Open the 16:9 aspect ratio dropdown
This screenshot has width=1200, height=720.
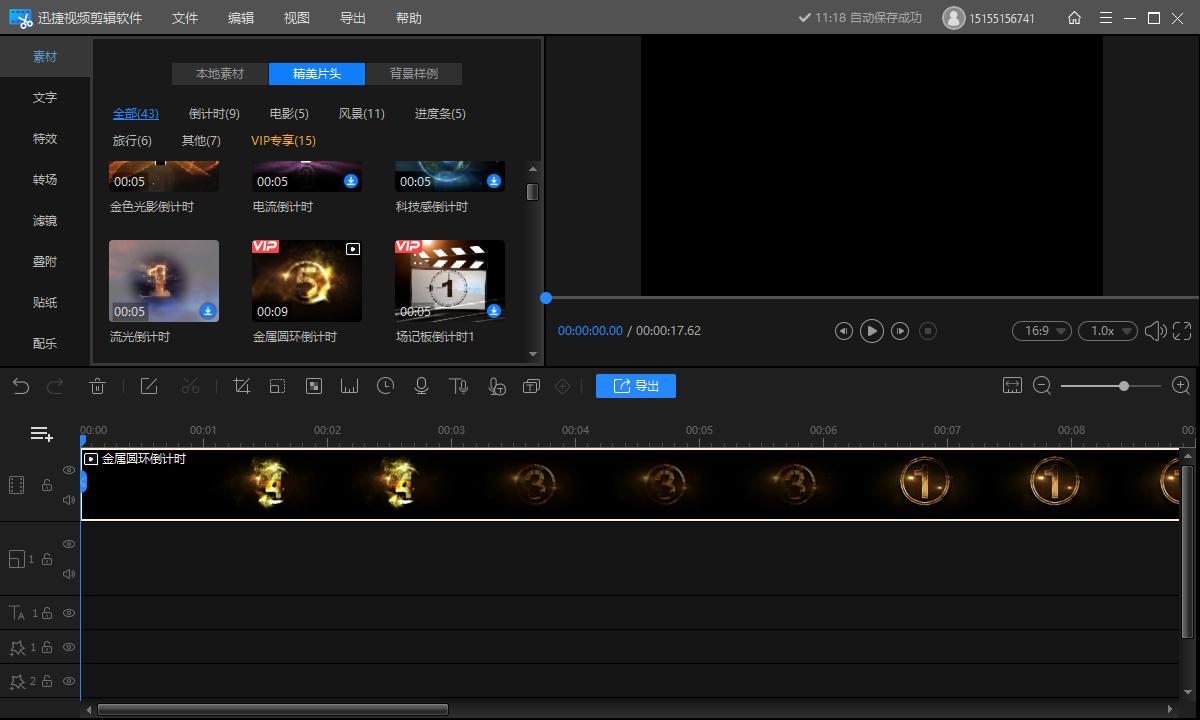(x=1041, y=330)
